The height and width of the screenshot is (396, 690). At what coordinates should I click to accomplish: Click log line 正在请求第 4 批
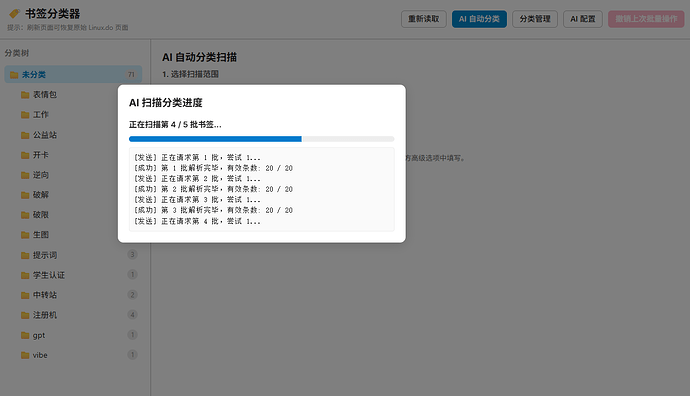click(197, 221)
